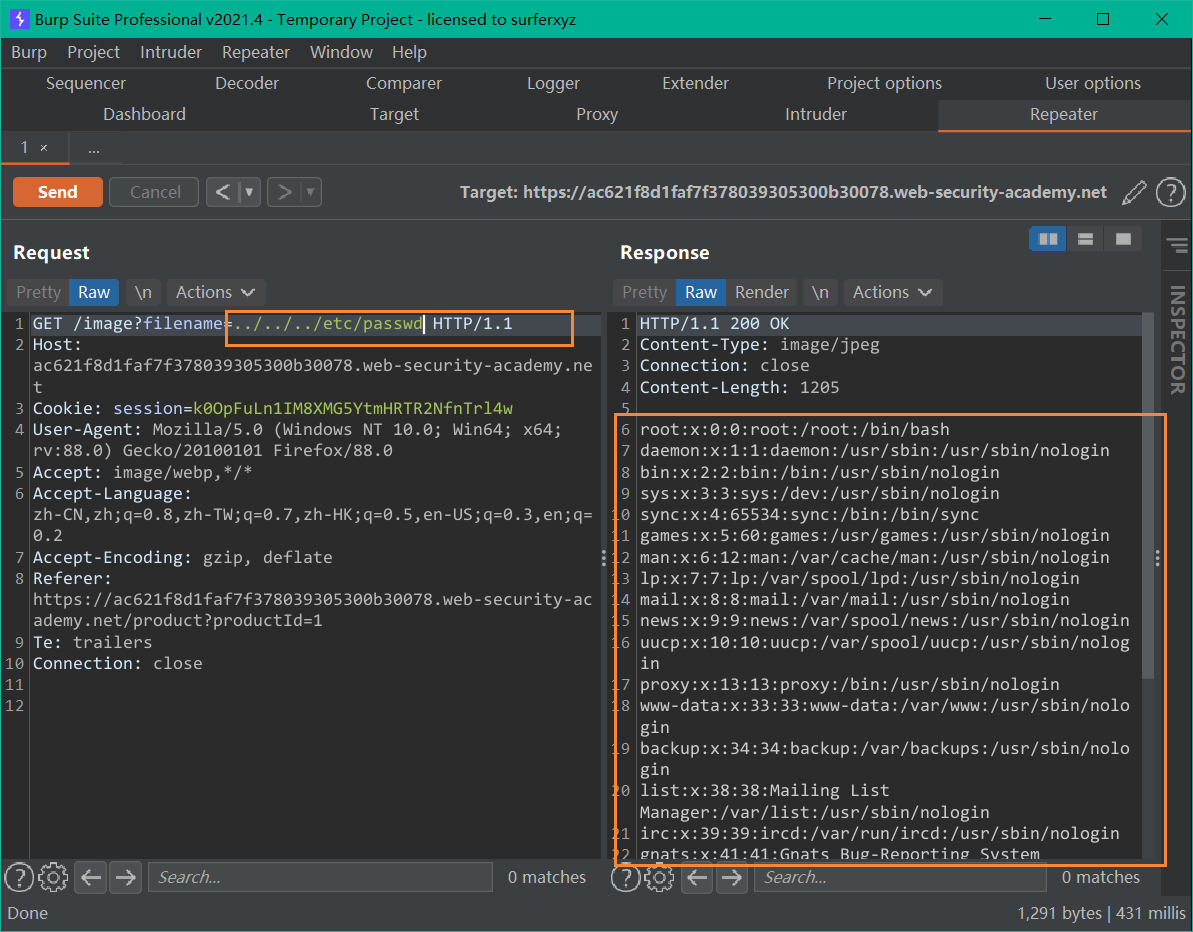The width and height of the screenshot is (1193, 932).
Task: Open Response Actions dropdown
Action: coord(892,292)
